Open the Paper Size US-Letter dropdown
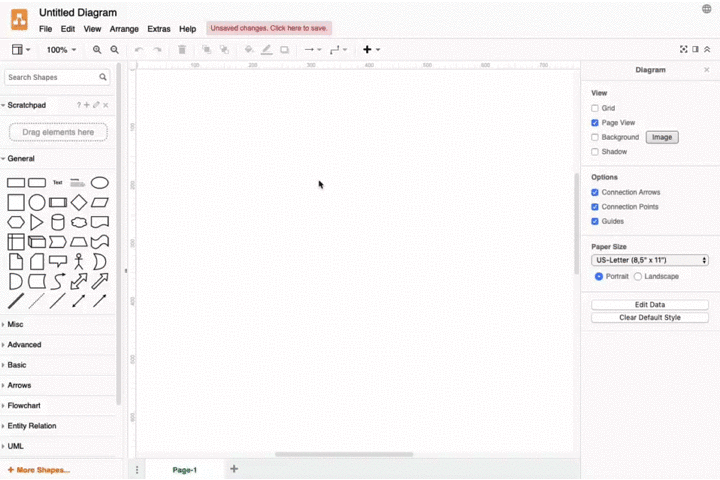Image resolution: width=720 pixels, height=480 pixels. [x=650, y=260]
